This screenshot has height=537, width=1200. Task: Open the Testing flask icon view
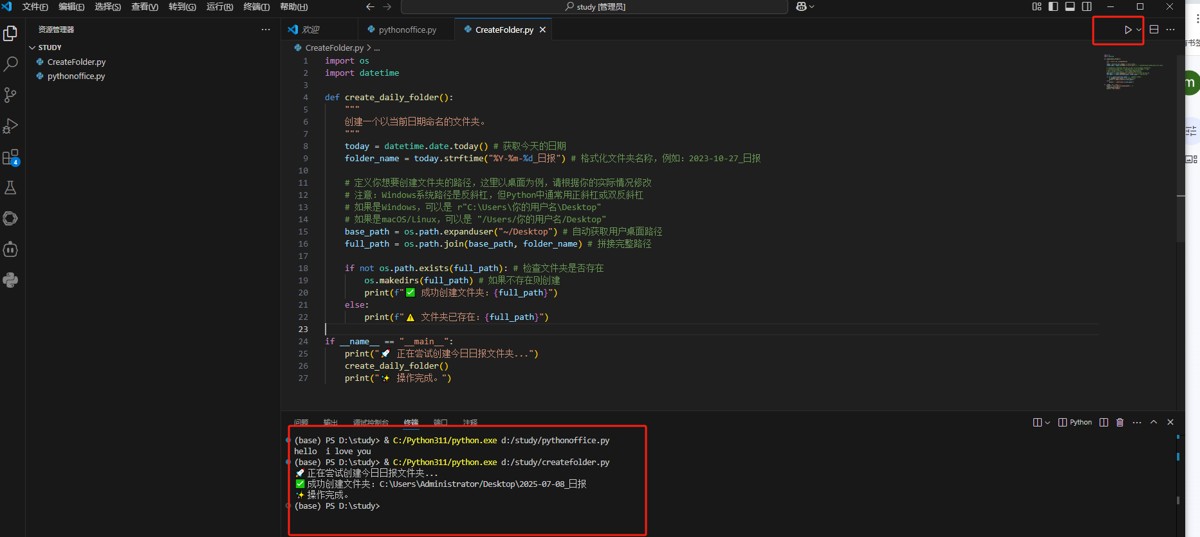coord(11,187)
